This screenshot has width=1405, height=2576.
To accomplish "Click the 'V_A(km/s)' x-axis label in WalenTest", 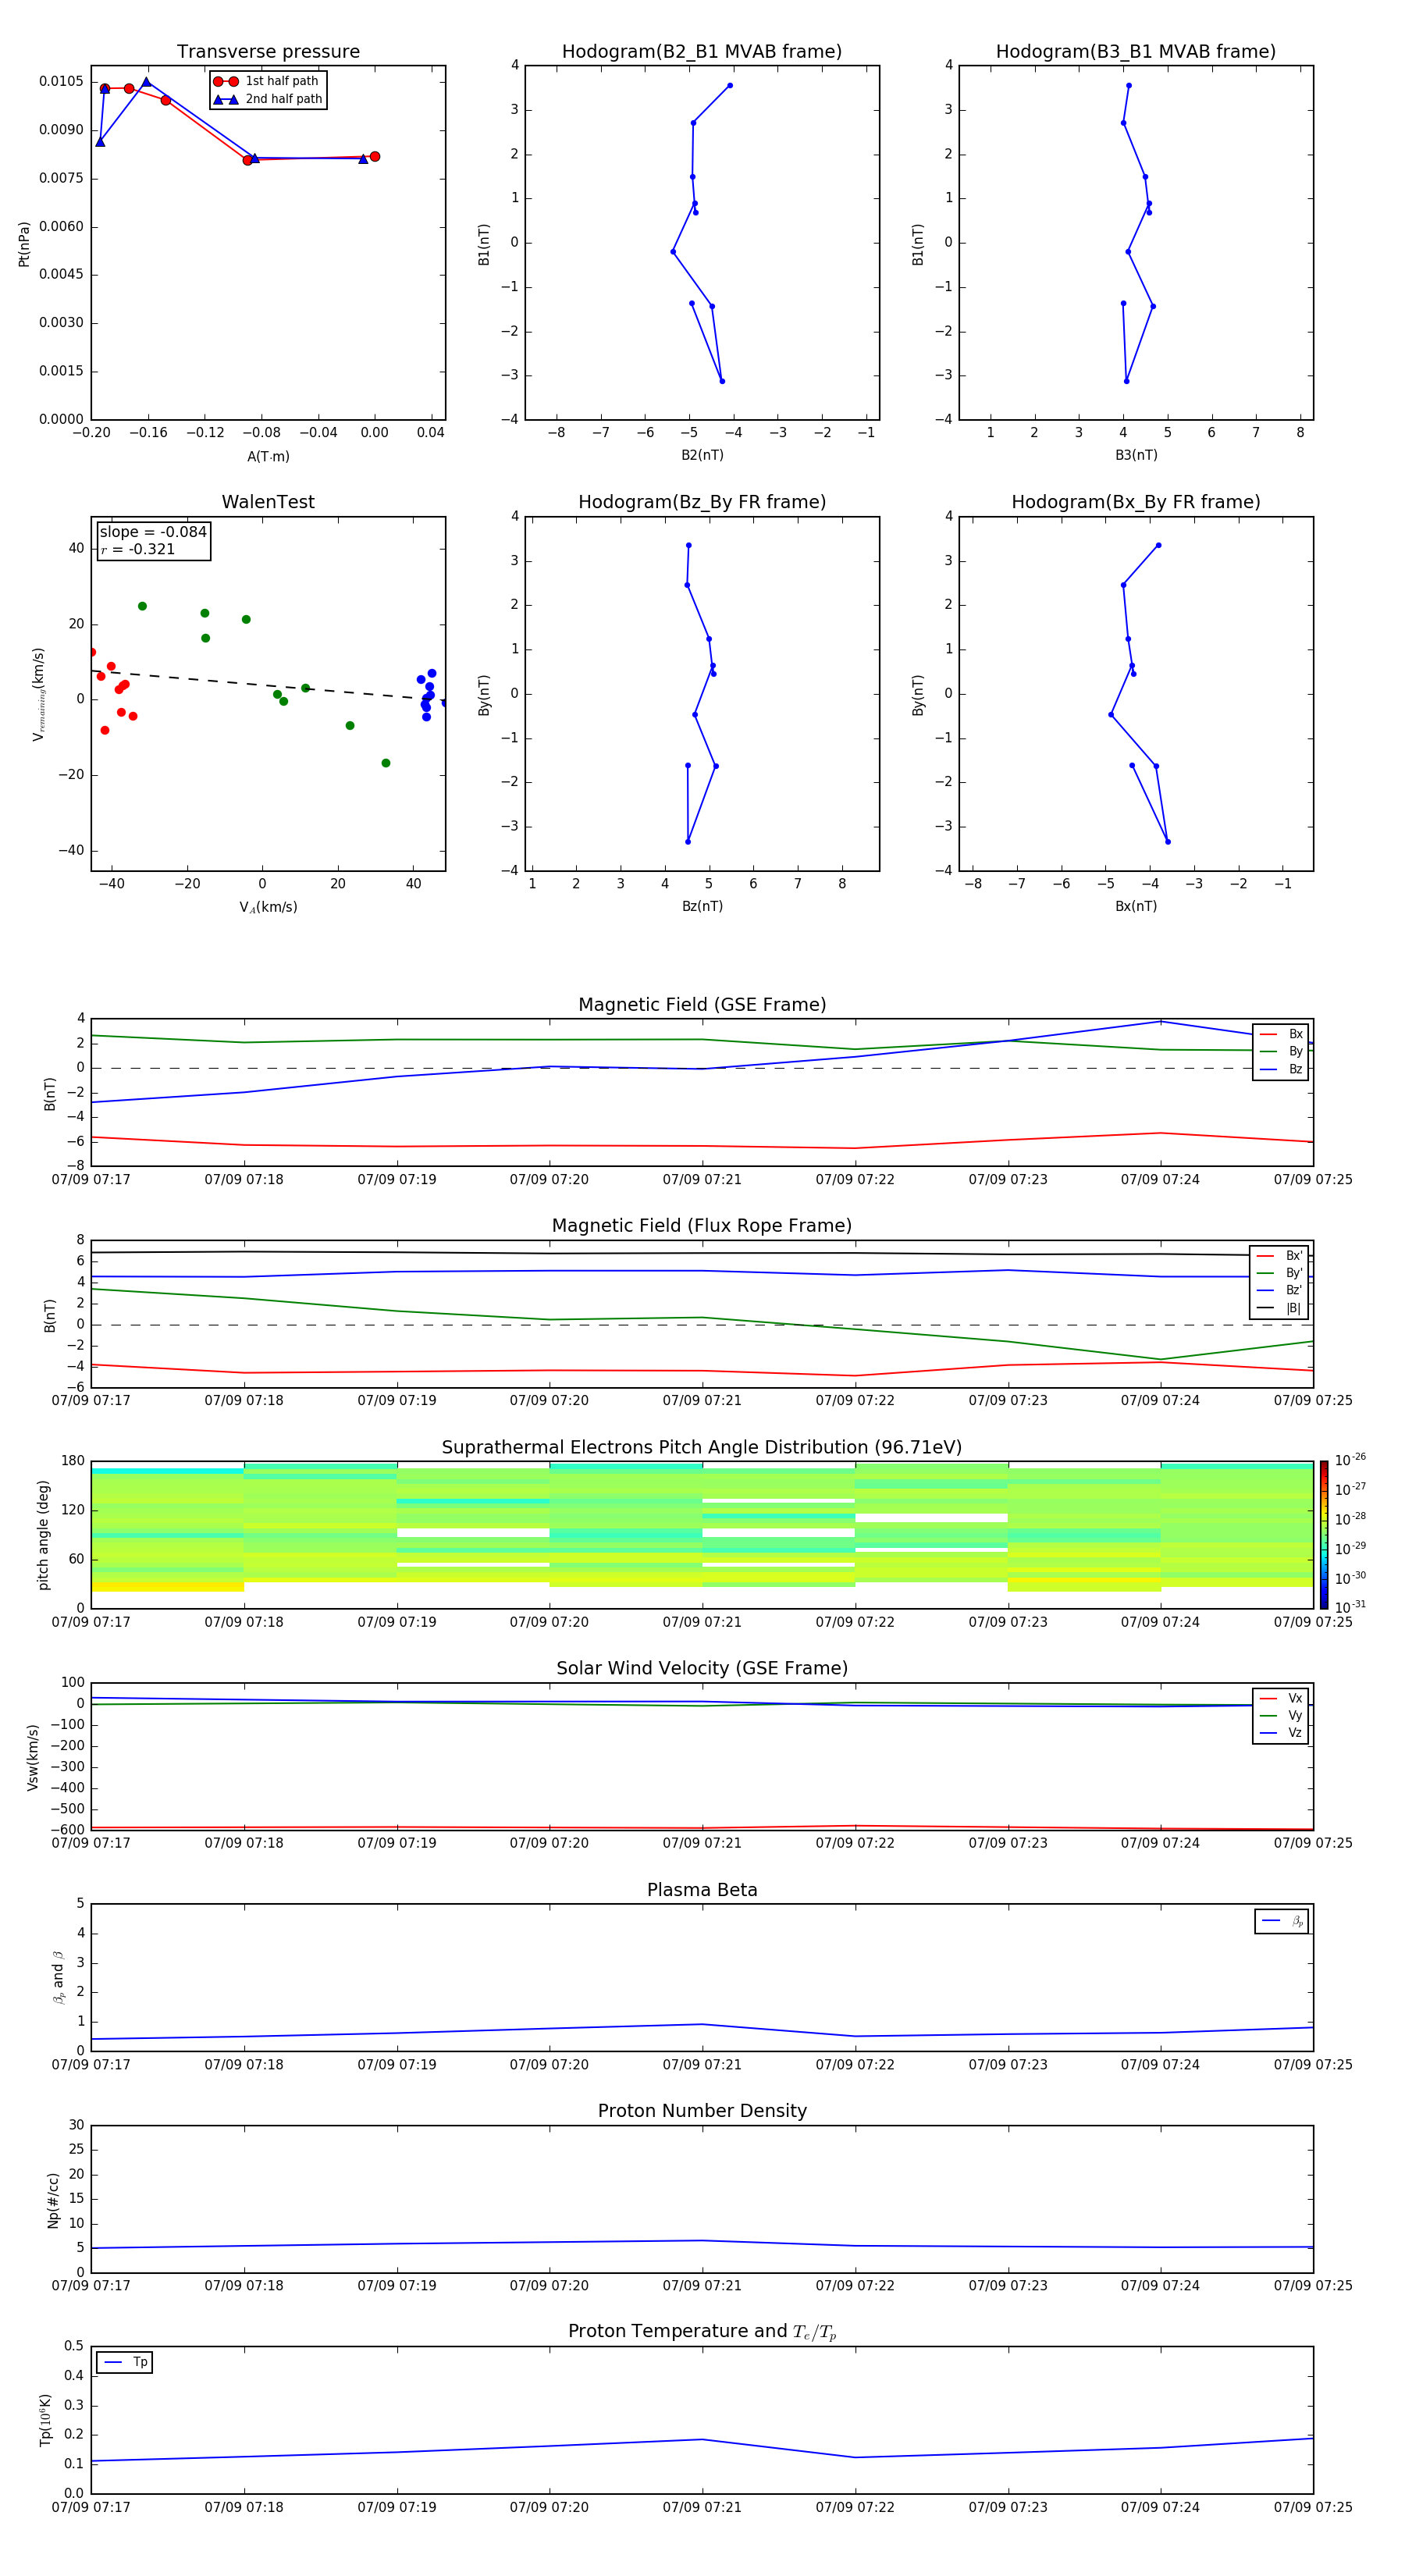I will 268,907.
